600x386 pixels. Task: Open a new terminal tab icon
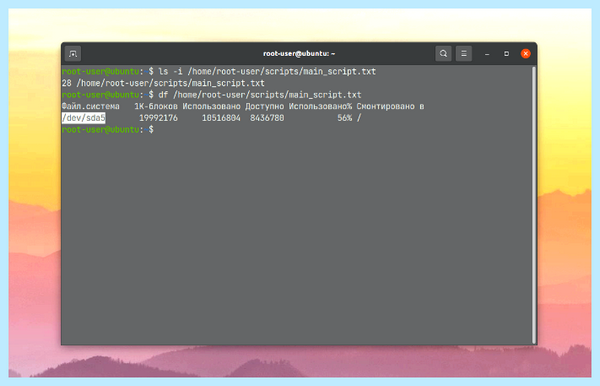pyautogui.click(x=73, y=54)
